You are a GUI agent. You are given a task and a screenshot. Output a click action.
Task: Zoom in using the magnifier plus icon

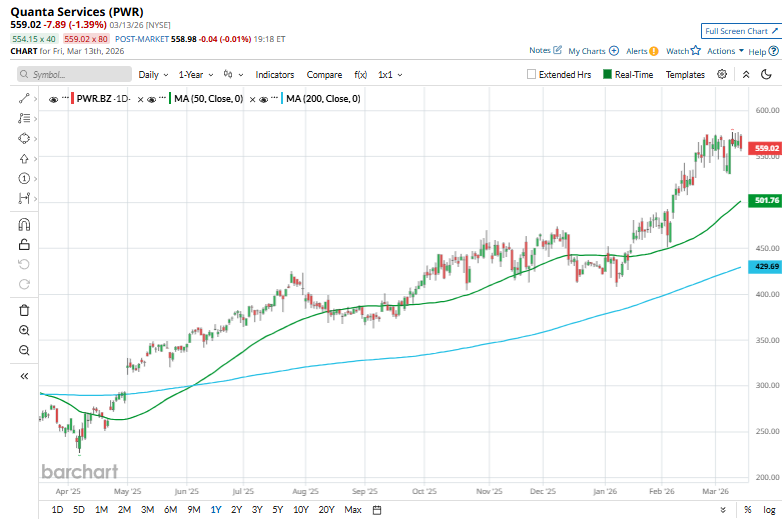pos(24,330)
